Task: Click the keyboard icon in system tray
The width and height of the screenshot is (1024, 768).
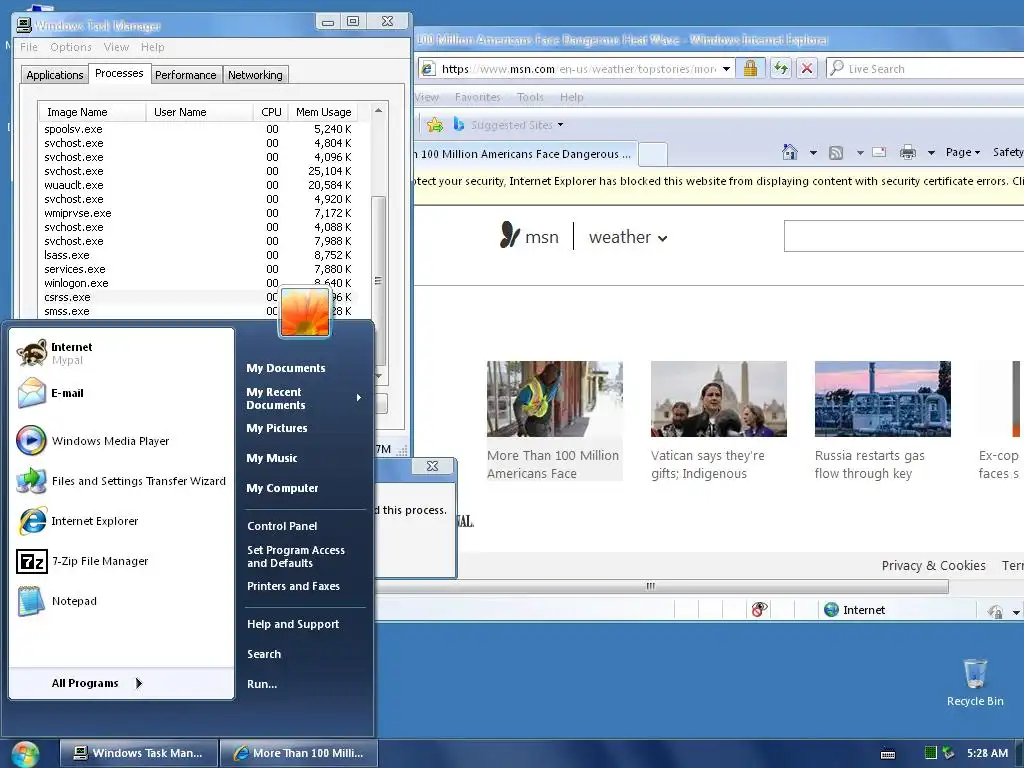Action: pos(888,754)
